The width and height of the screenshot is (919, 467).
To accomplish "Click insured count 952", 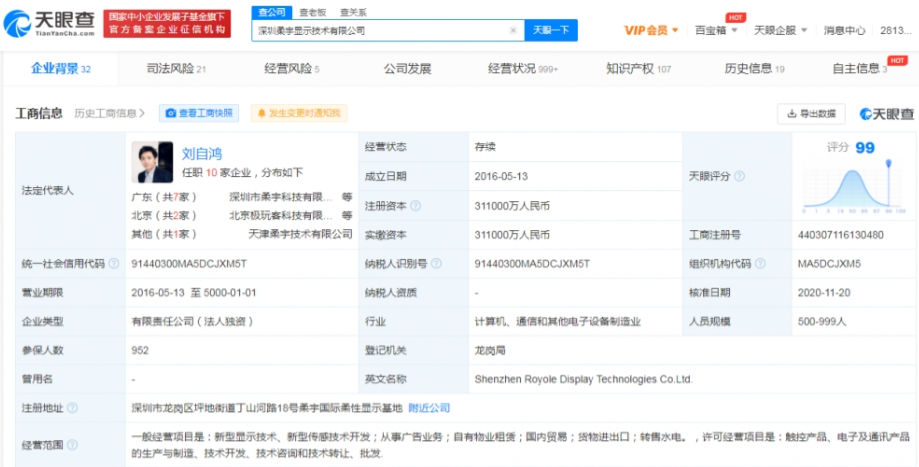I will [140, 350].
